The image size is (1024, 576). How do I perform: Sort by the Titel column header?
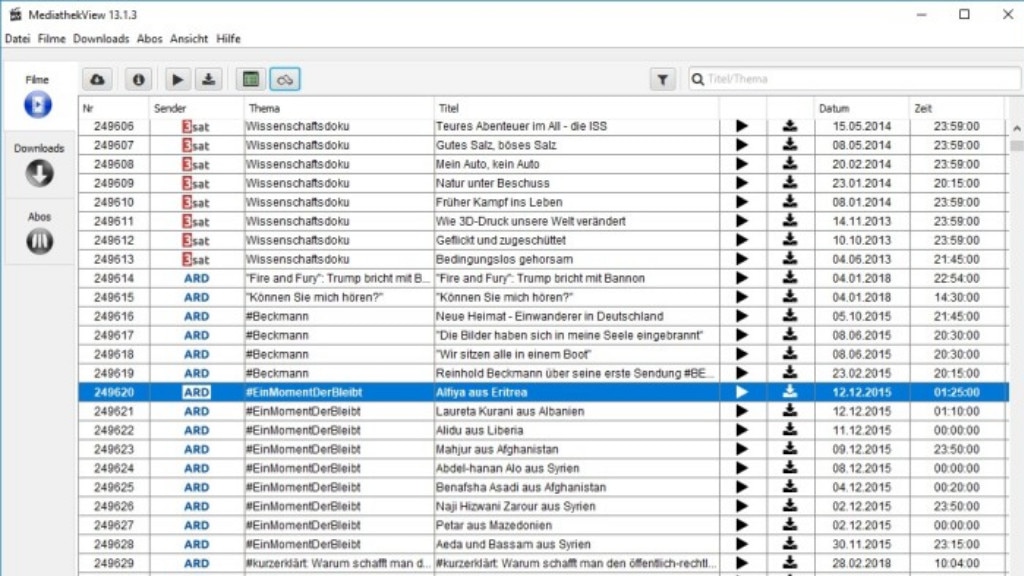coord(577,108)
